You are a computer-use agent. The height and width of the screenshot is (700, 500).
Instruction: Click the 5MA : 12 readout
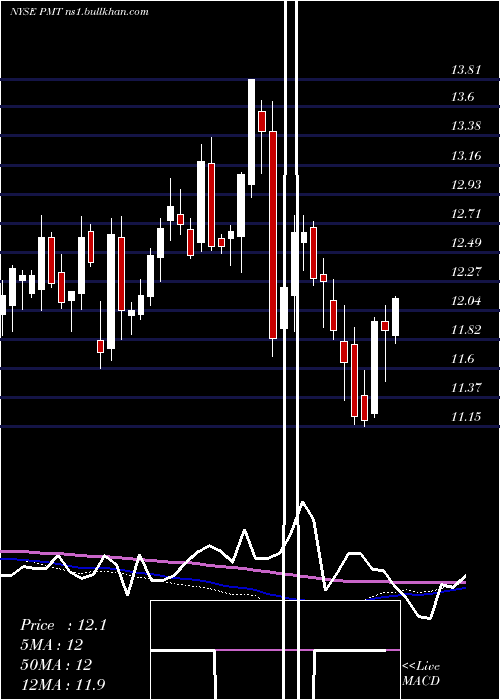click(51, 645)
